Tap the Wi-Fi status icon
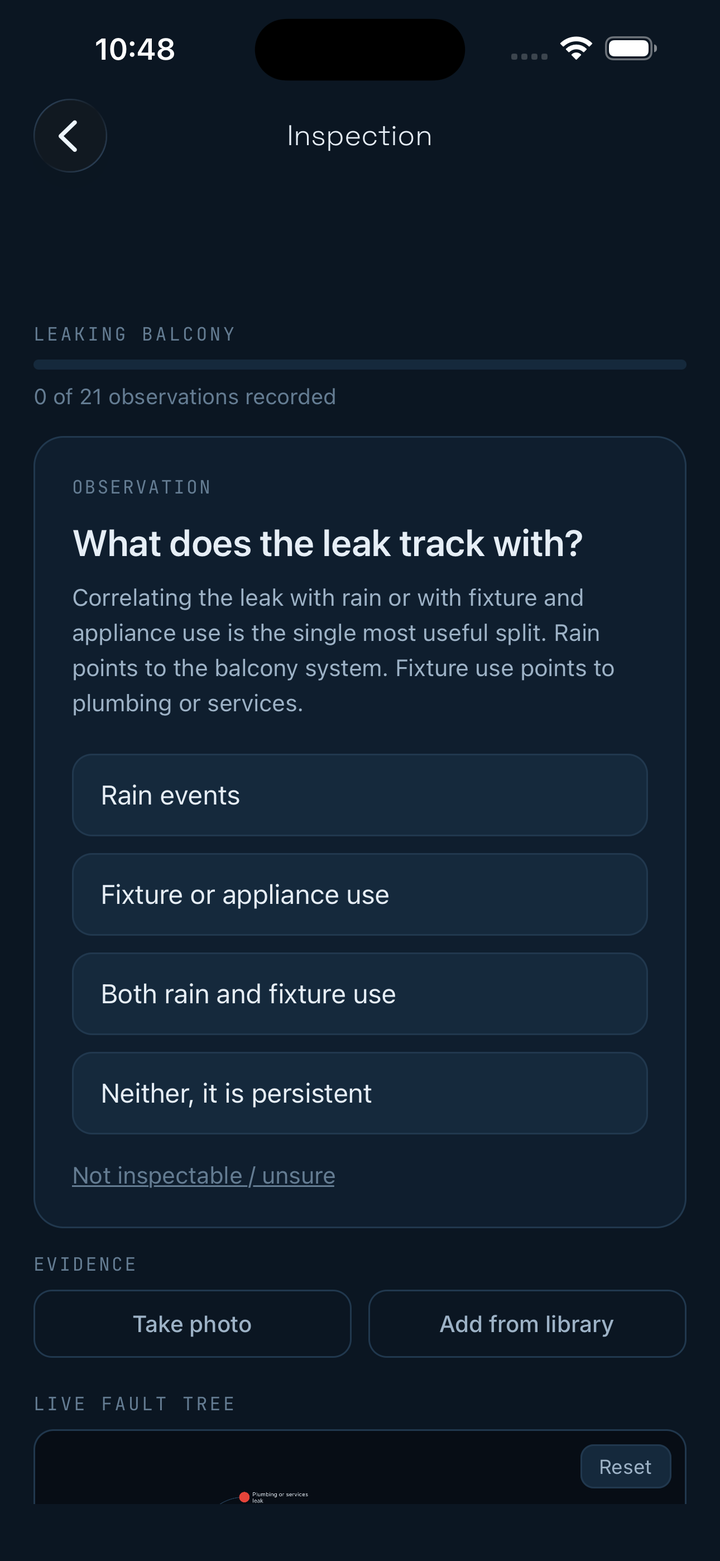 (576, 48)
